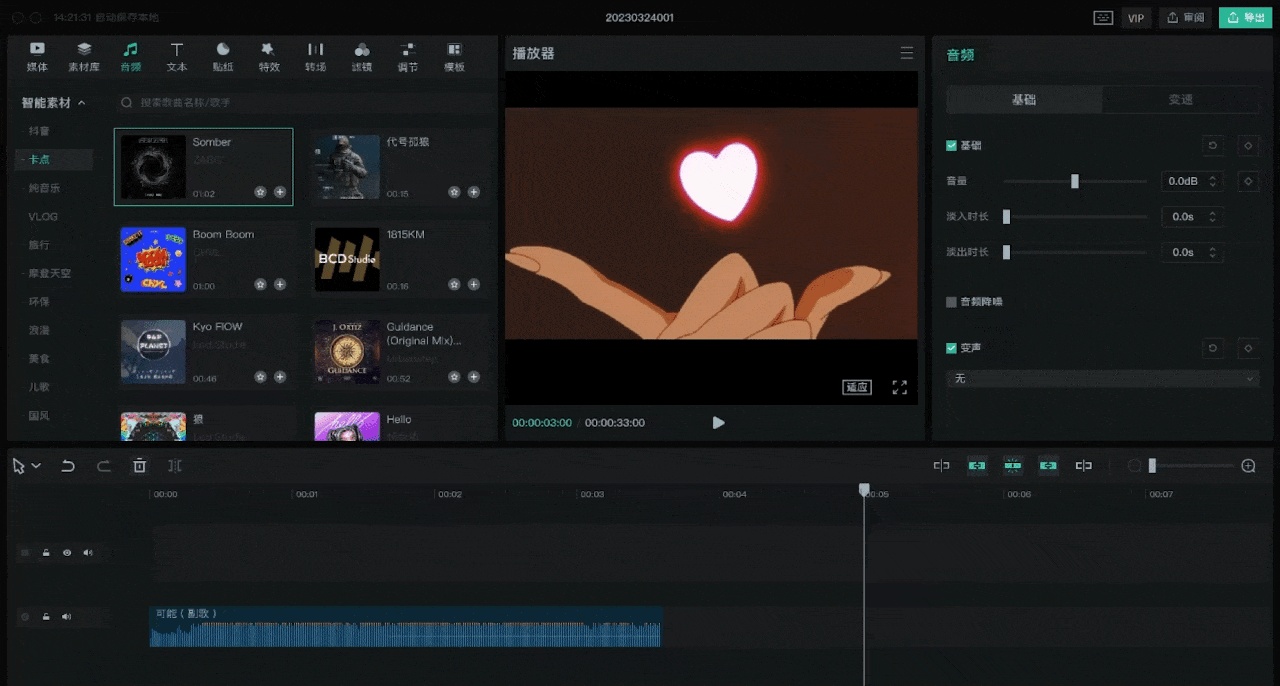Add keyframe for 基础 section
The width and height of the screenshot is (1280, 686).
pos(1248,146)
